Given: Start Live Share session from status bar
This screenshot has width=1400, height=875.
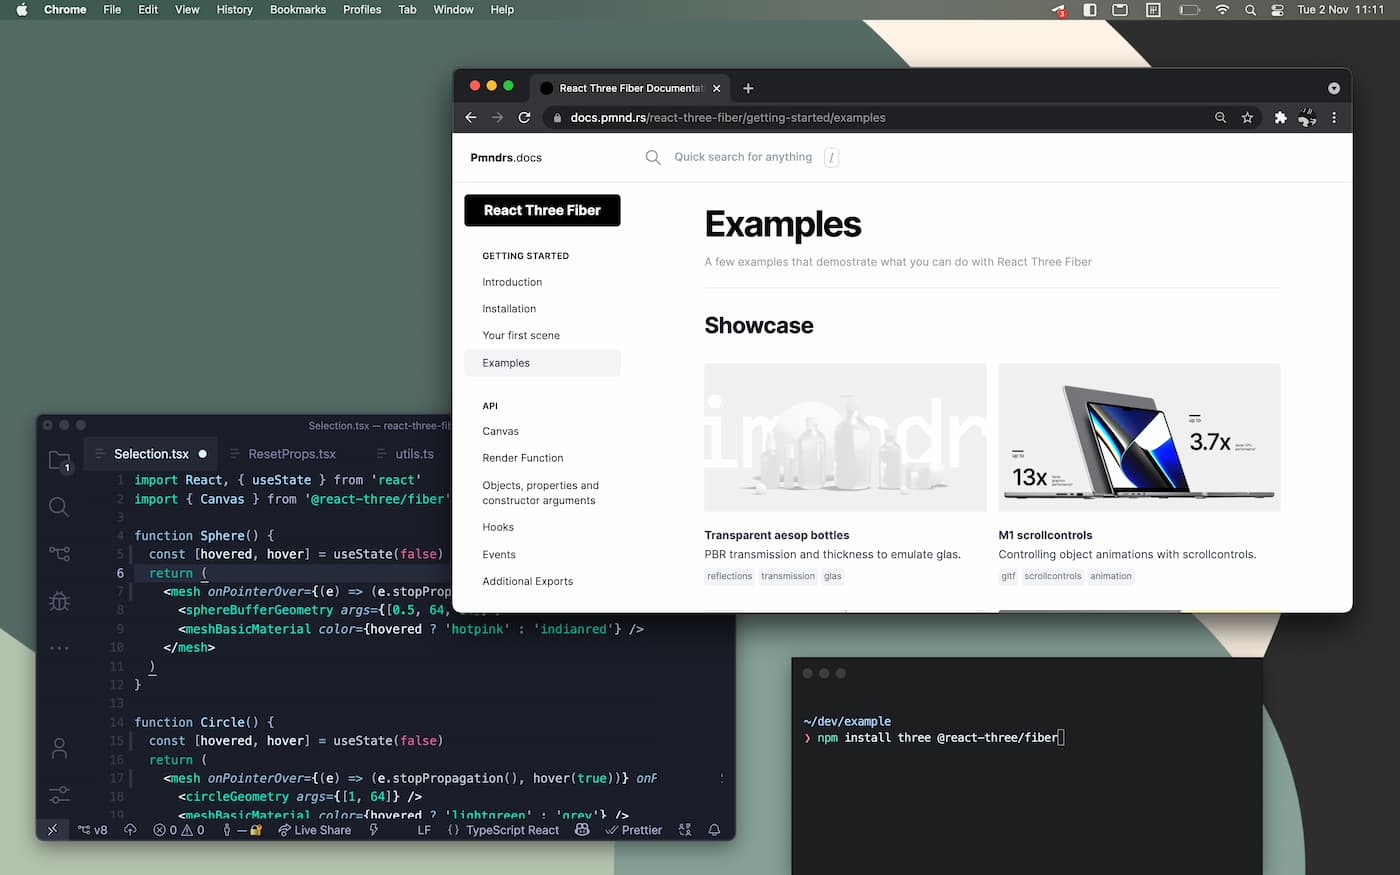Looking at the screenshot, I should pyautogui.click(x=314, y=830).
